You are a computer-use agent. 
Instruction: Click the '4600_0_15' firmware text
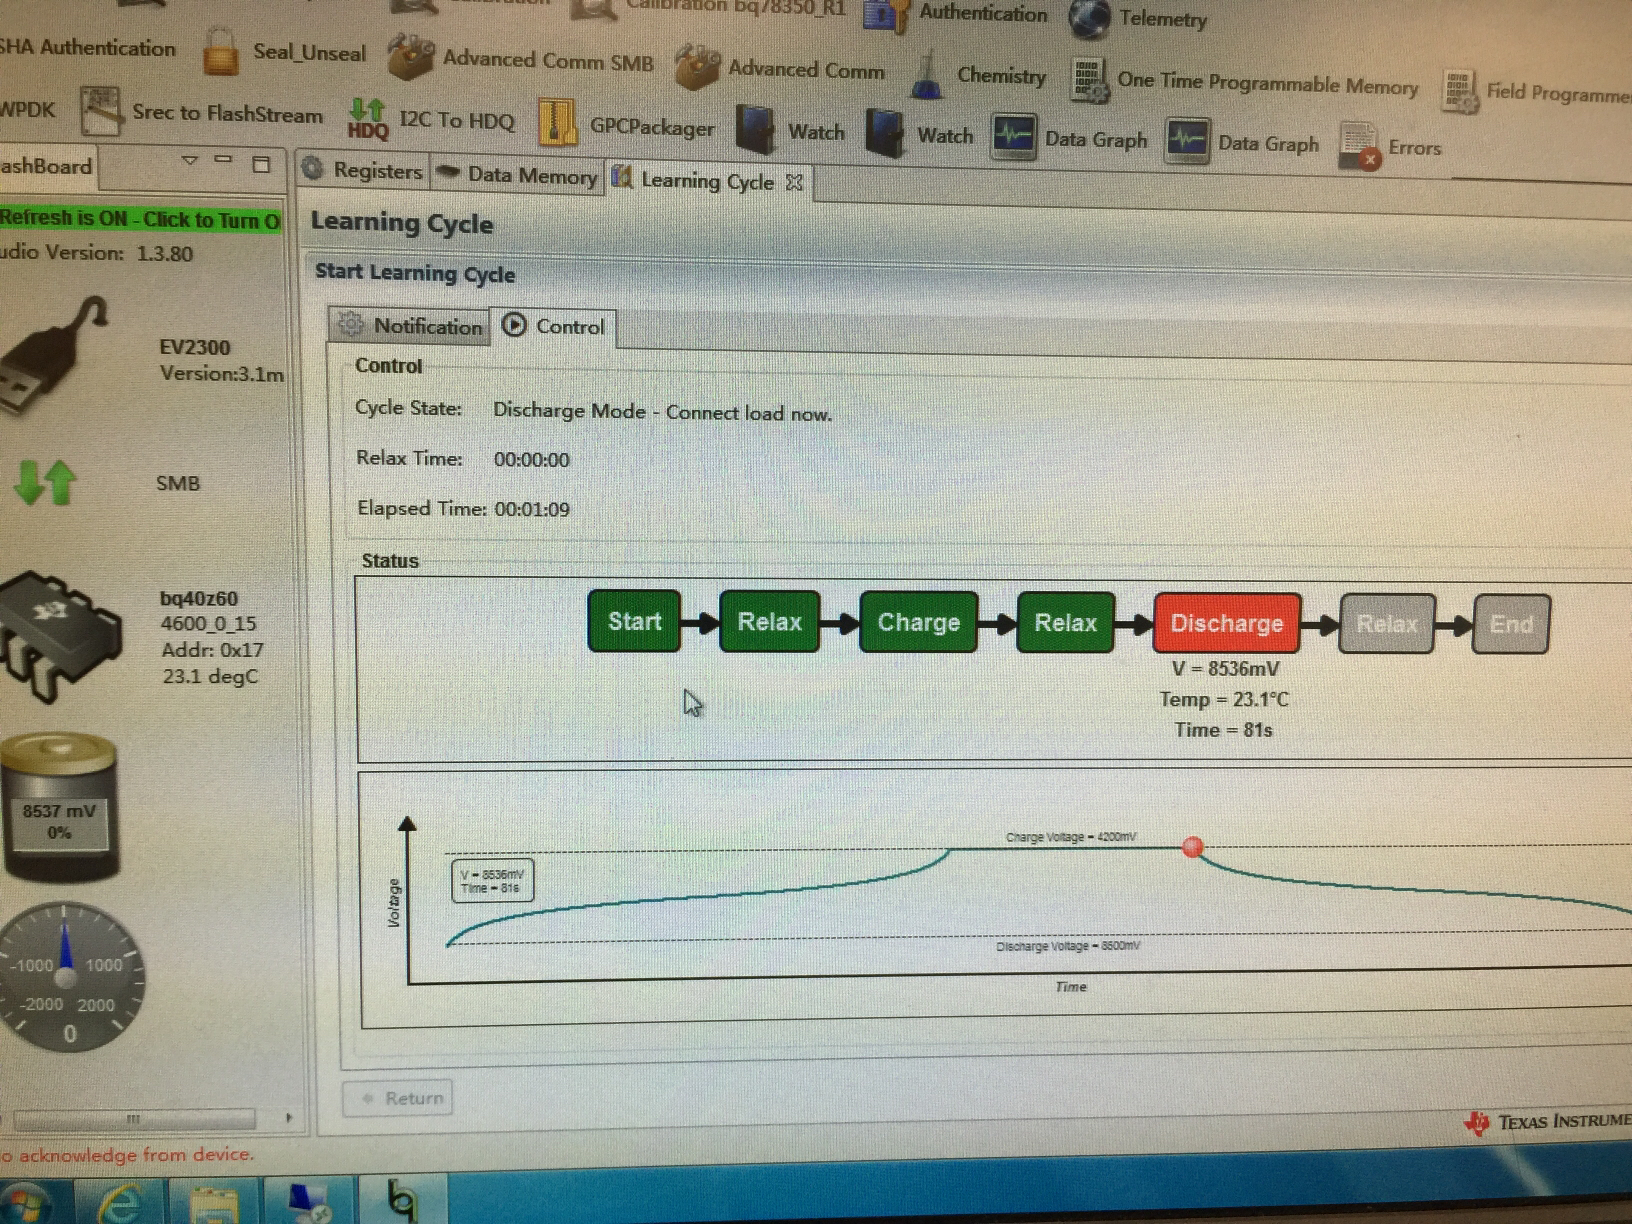coord(208,624)
